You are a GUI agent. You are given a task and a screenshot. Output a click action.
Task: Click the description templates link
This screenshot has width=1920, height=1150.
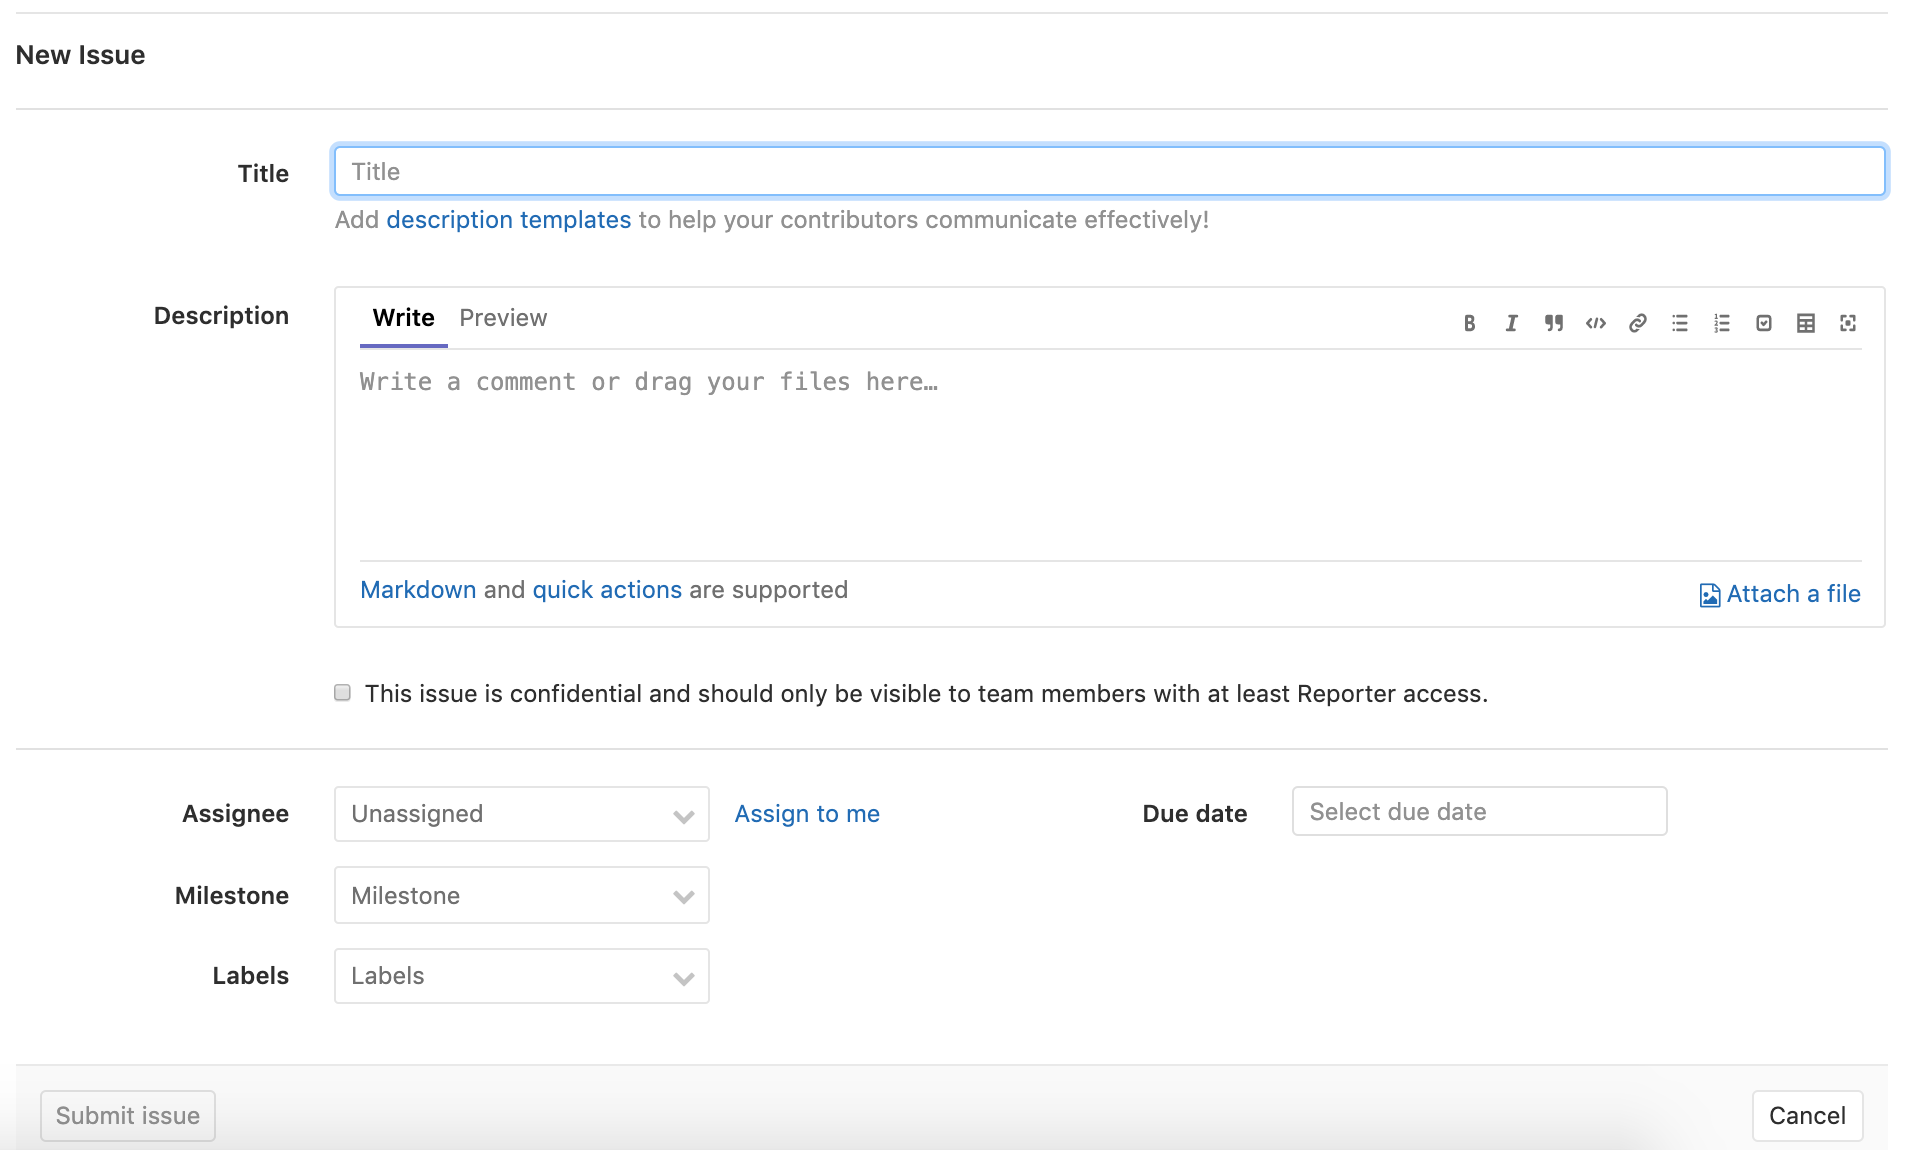coord(508,219)
